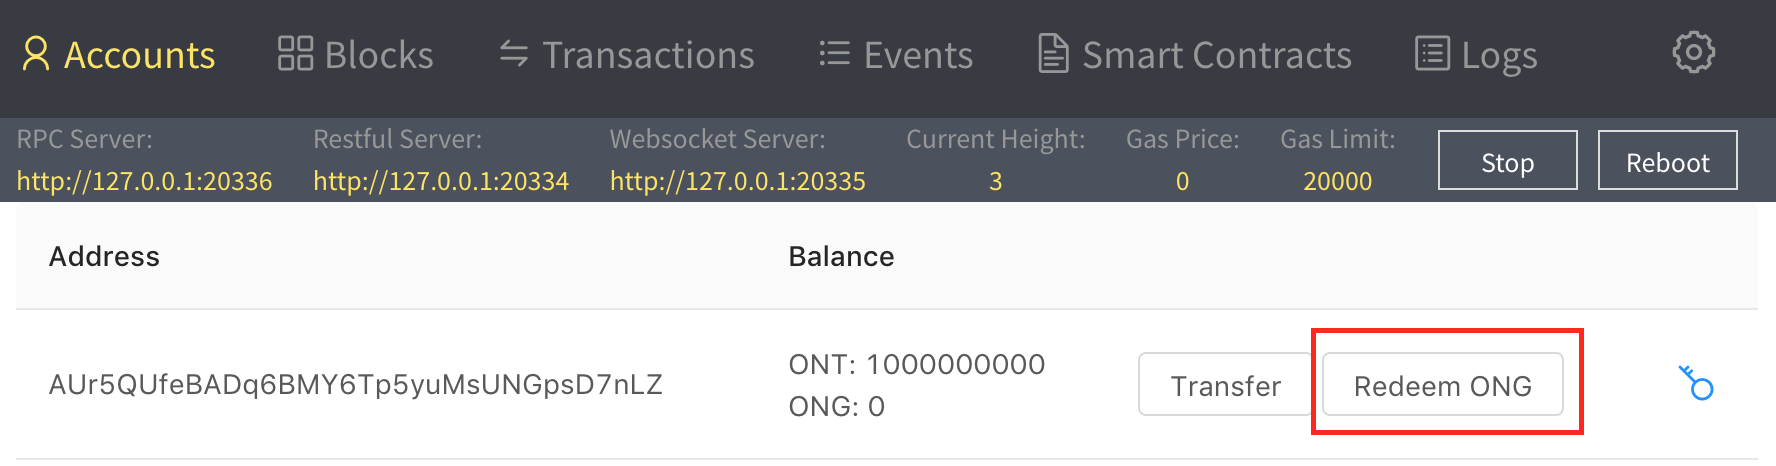Click the Websocket Server URL ending 20335

pos(738,181)
